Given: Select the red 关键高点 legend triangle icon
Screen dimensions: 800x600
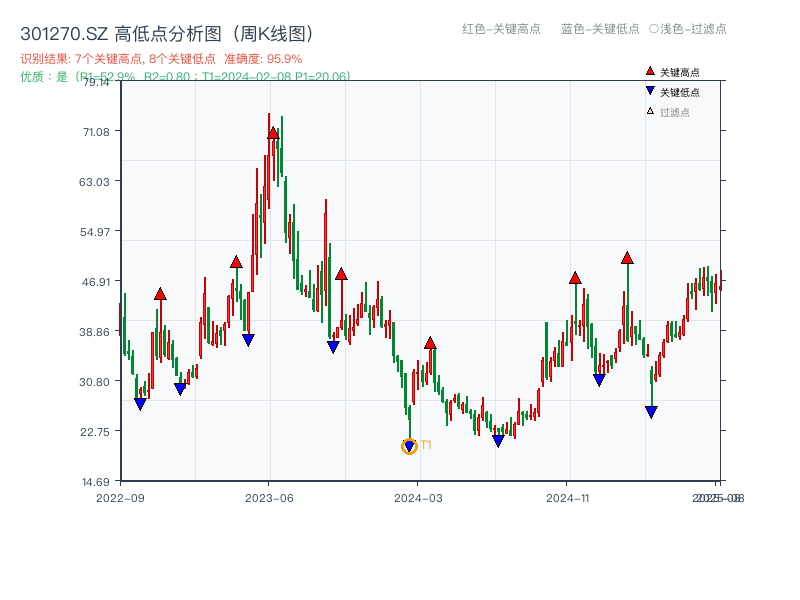Looking at the screenshot, I should (x=650, y=71).
